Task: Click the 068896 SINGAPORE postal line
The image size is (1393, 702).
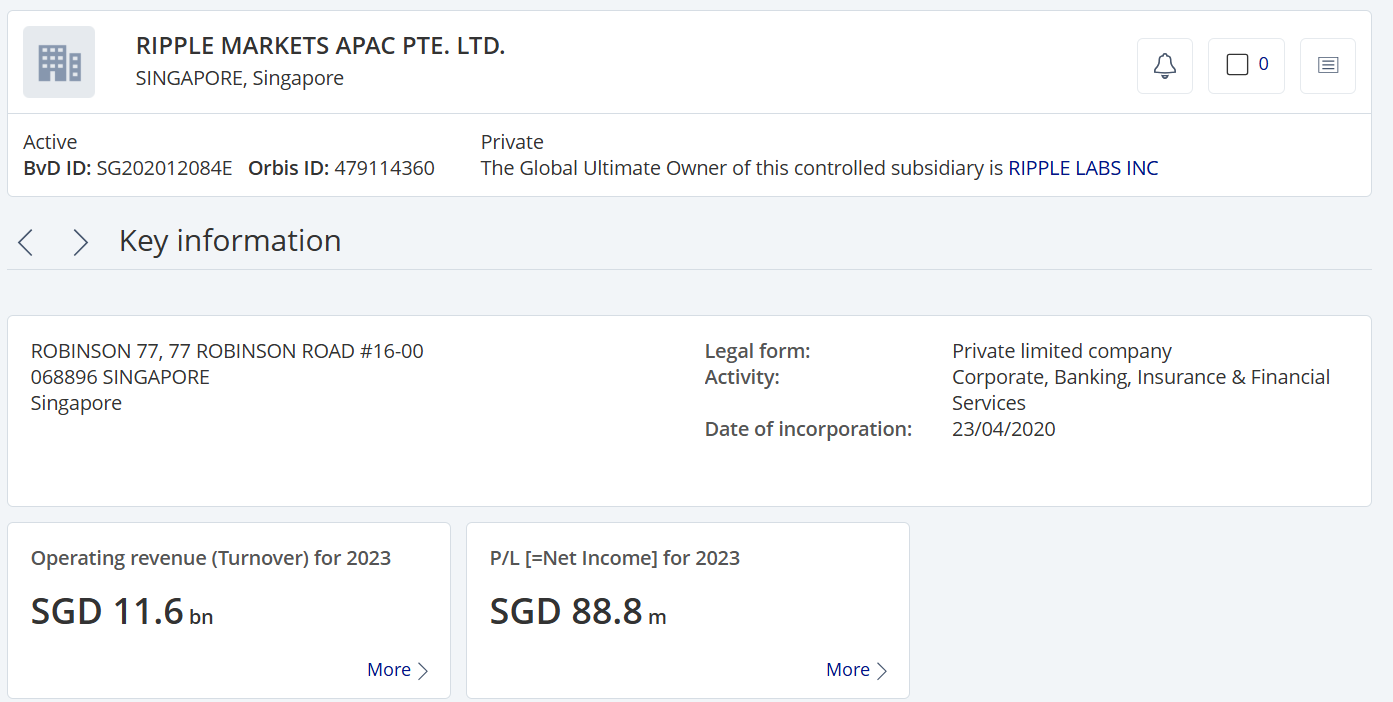Action: coord(120,377)
